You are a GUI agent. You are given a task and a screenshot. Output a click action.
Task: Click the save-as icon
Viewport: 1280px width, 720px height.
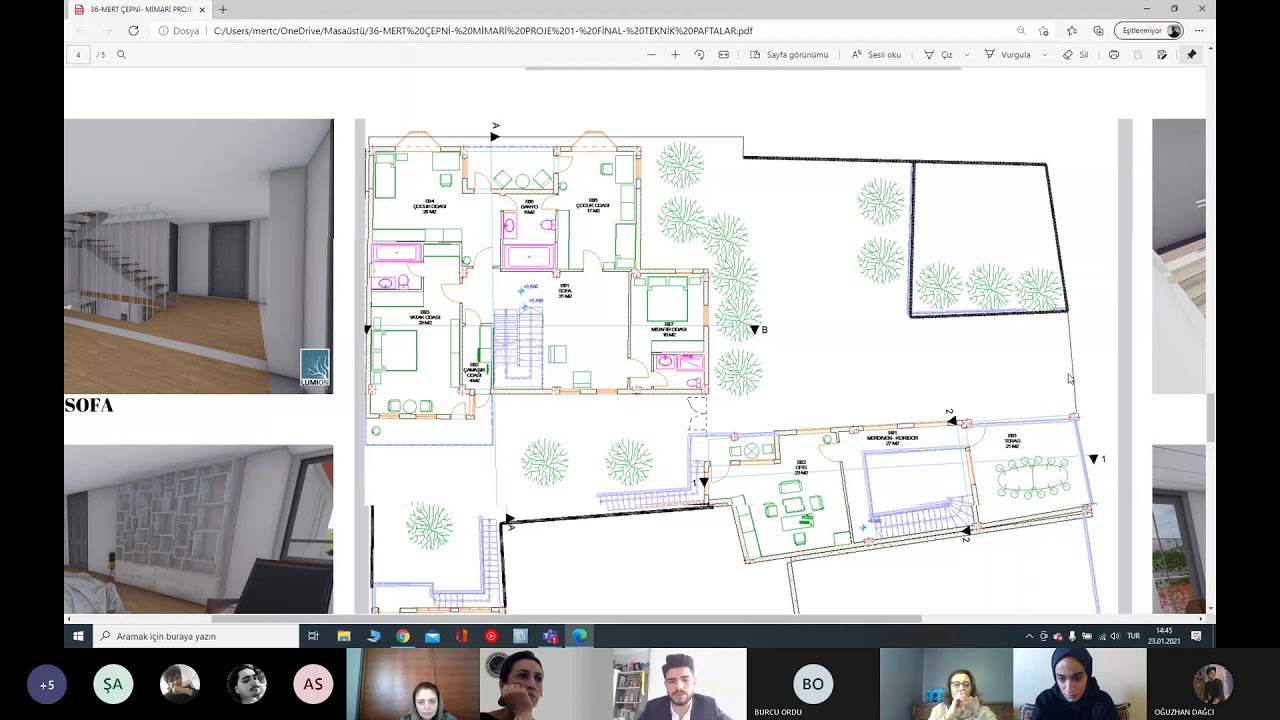tap(1162, 55)
